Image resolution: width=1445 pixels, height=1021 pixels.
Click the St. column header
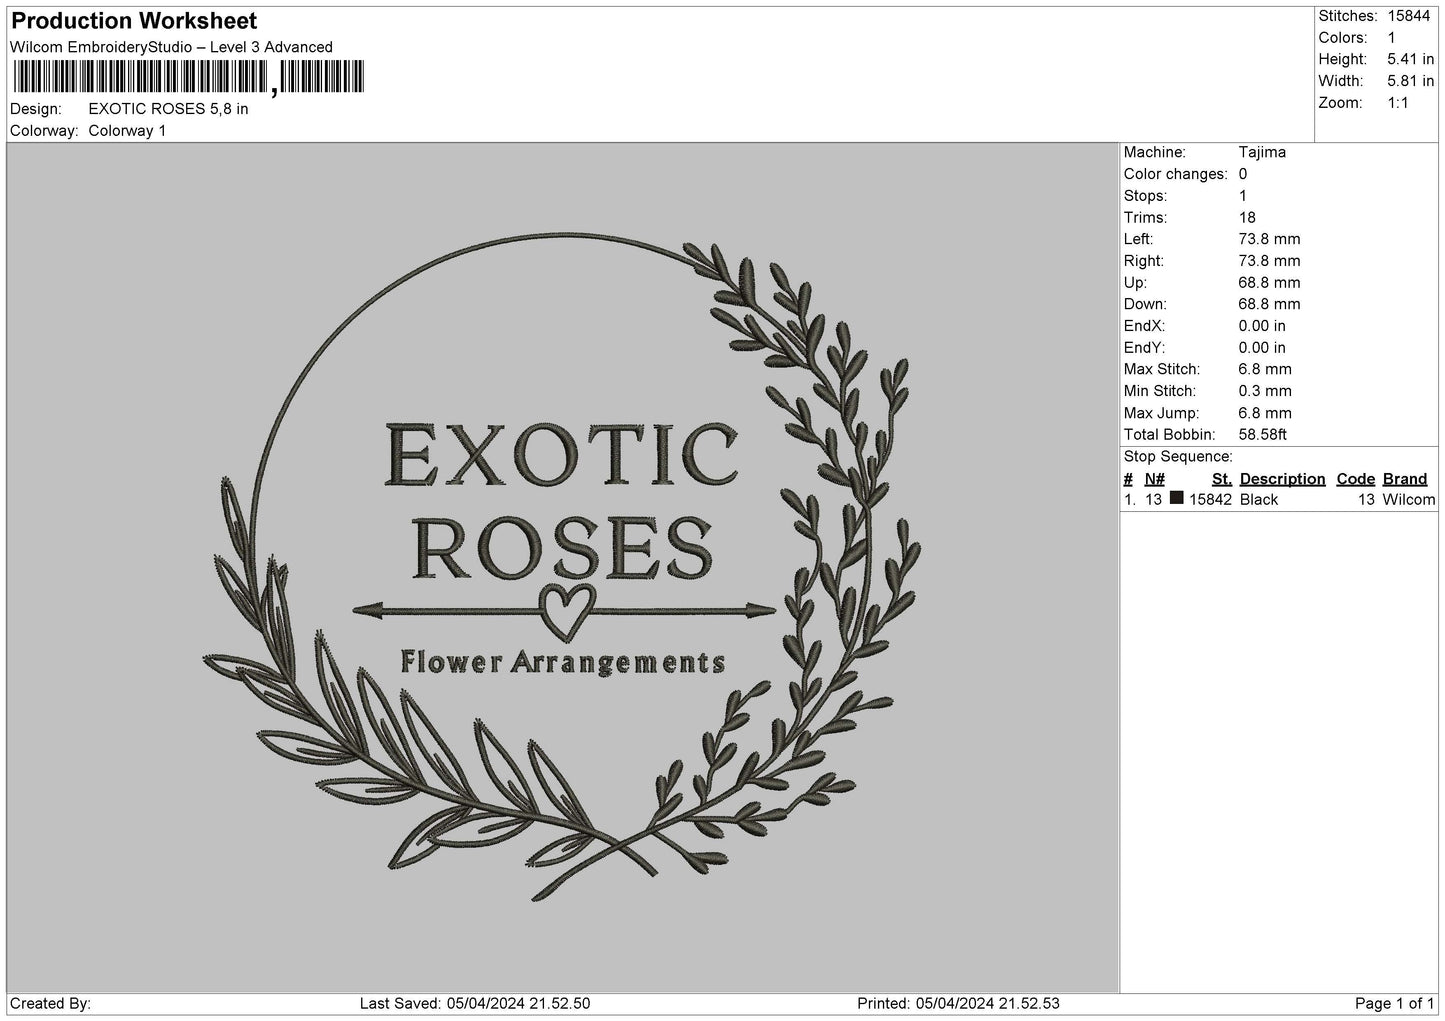point(1221,479)
